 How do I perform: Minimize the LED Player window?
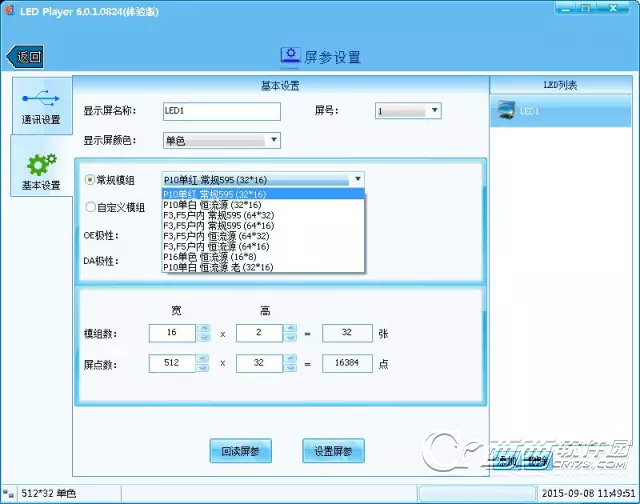565,8
